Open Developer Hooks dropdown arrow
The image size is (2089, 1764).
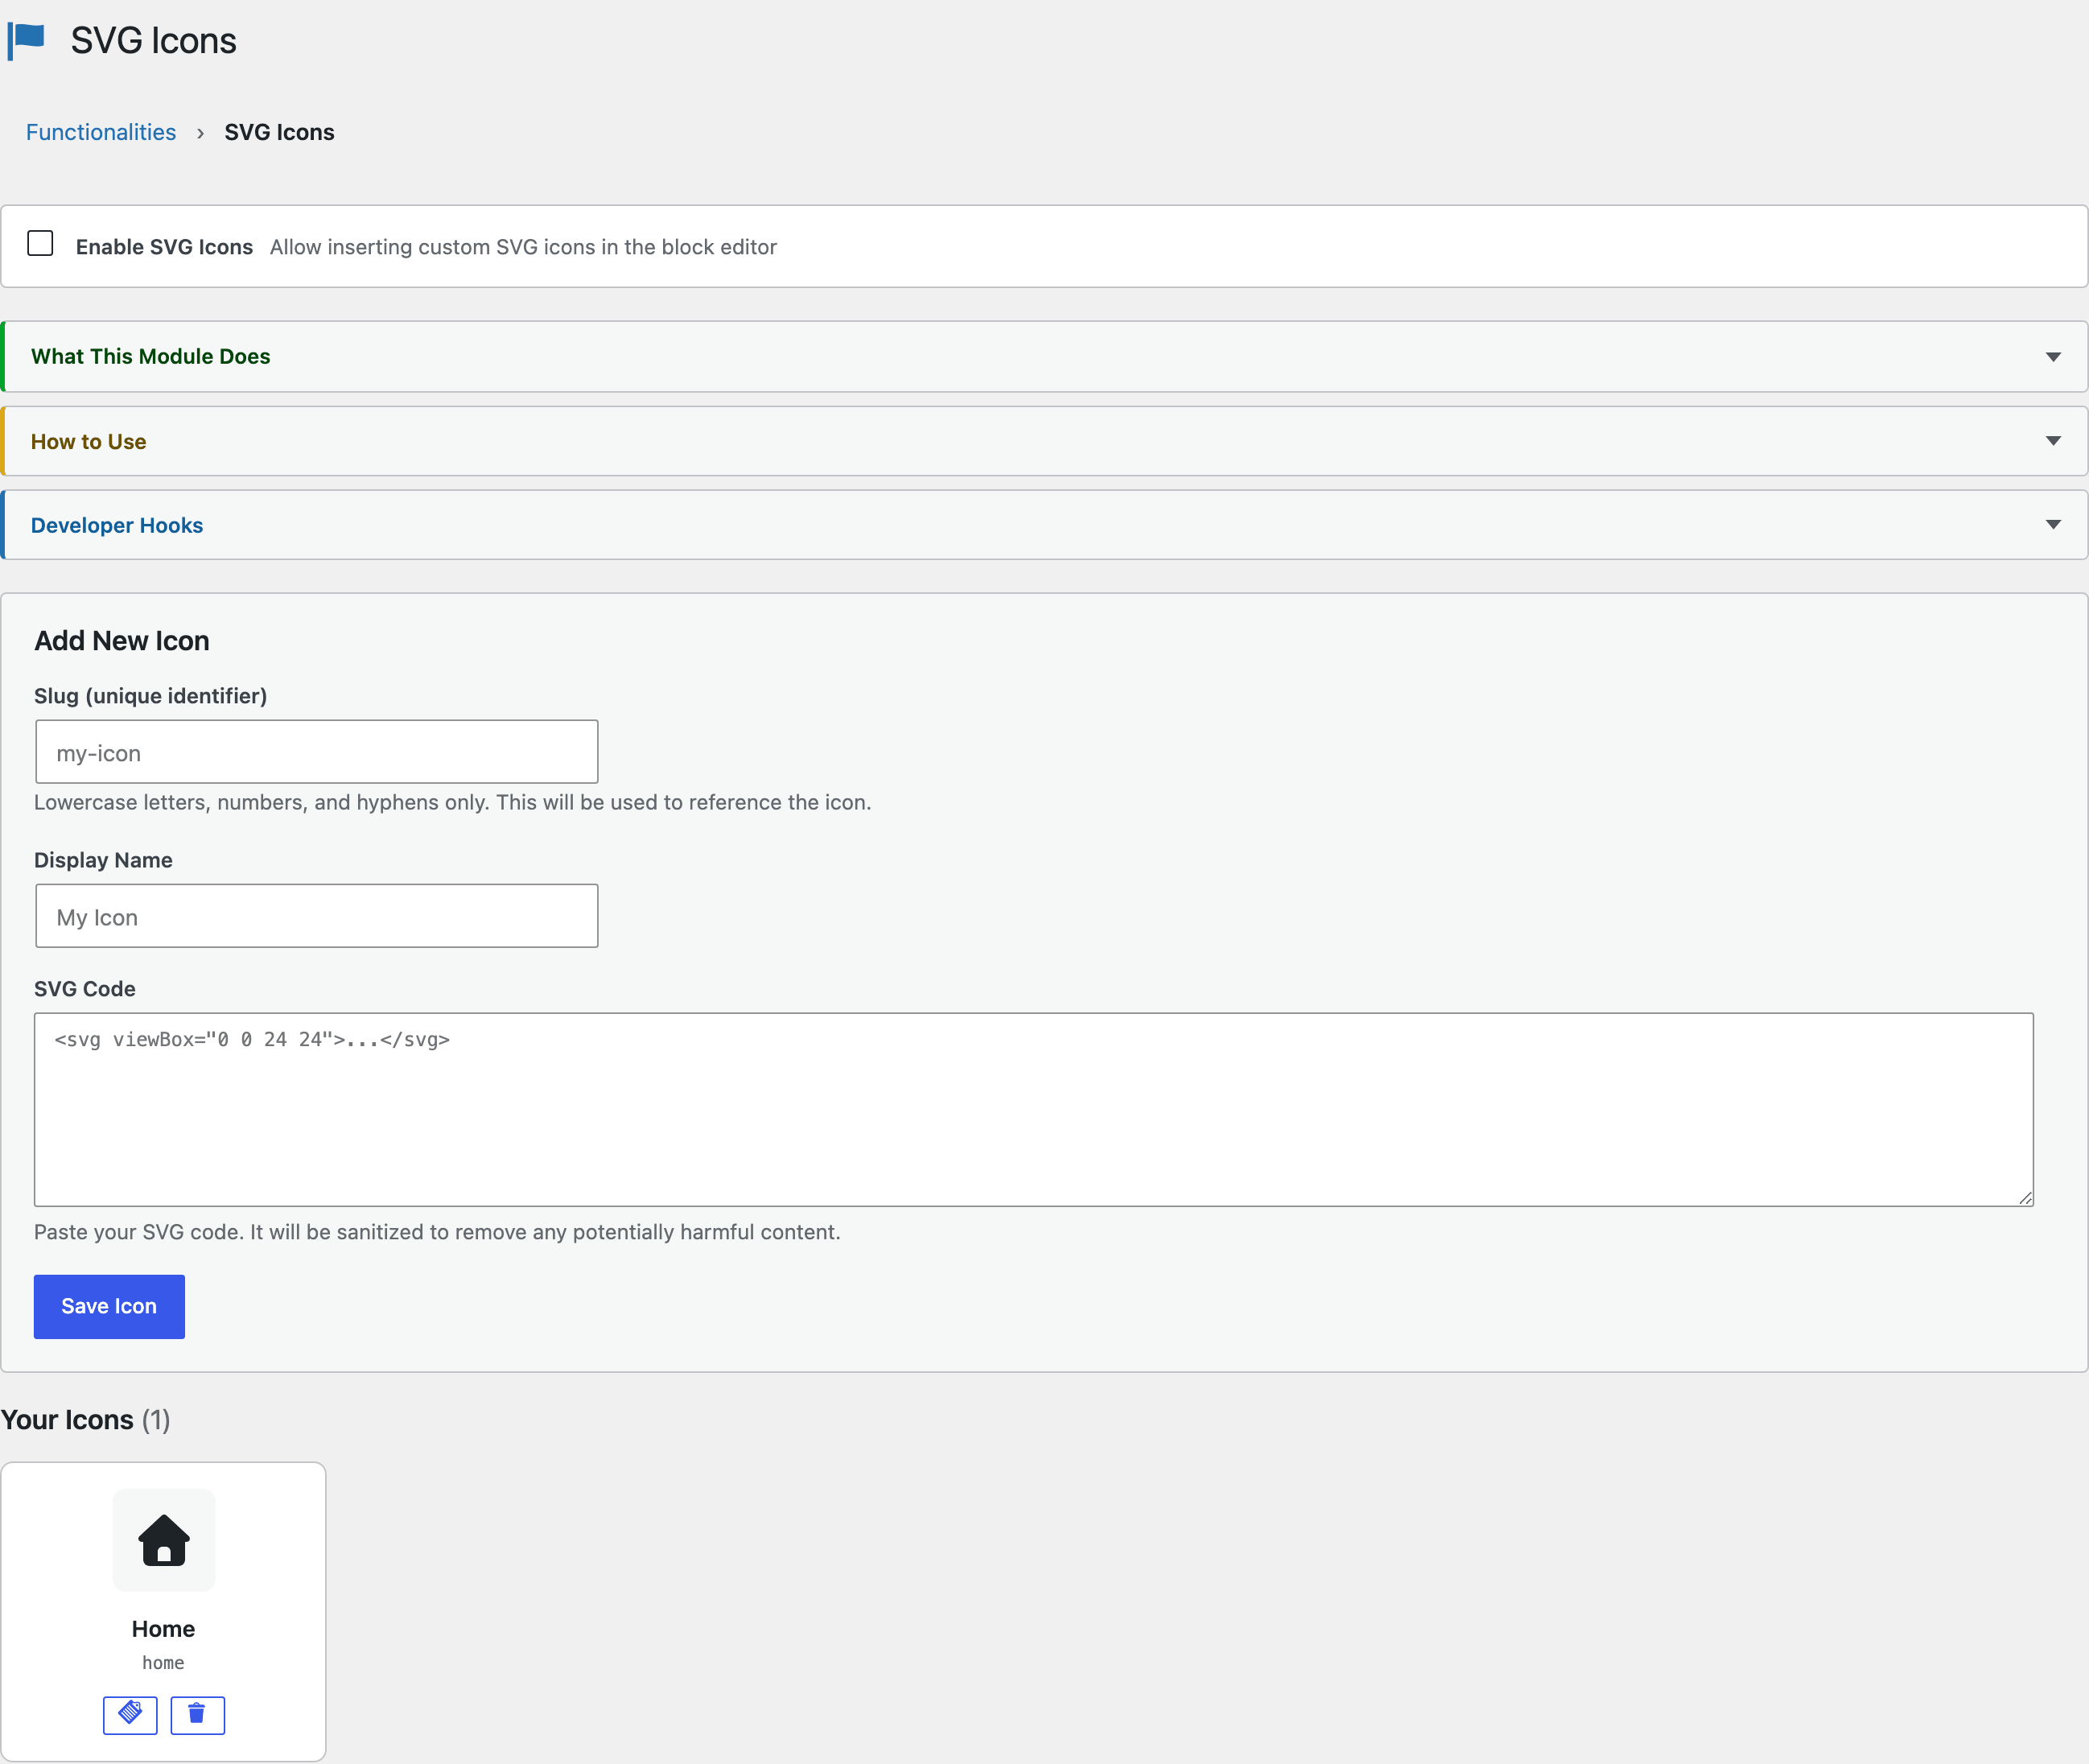pos(2053,525)
